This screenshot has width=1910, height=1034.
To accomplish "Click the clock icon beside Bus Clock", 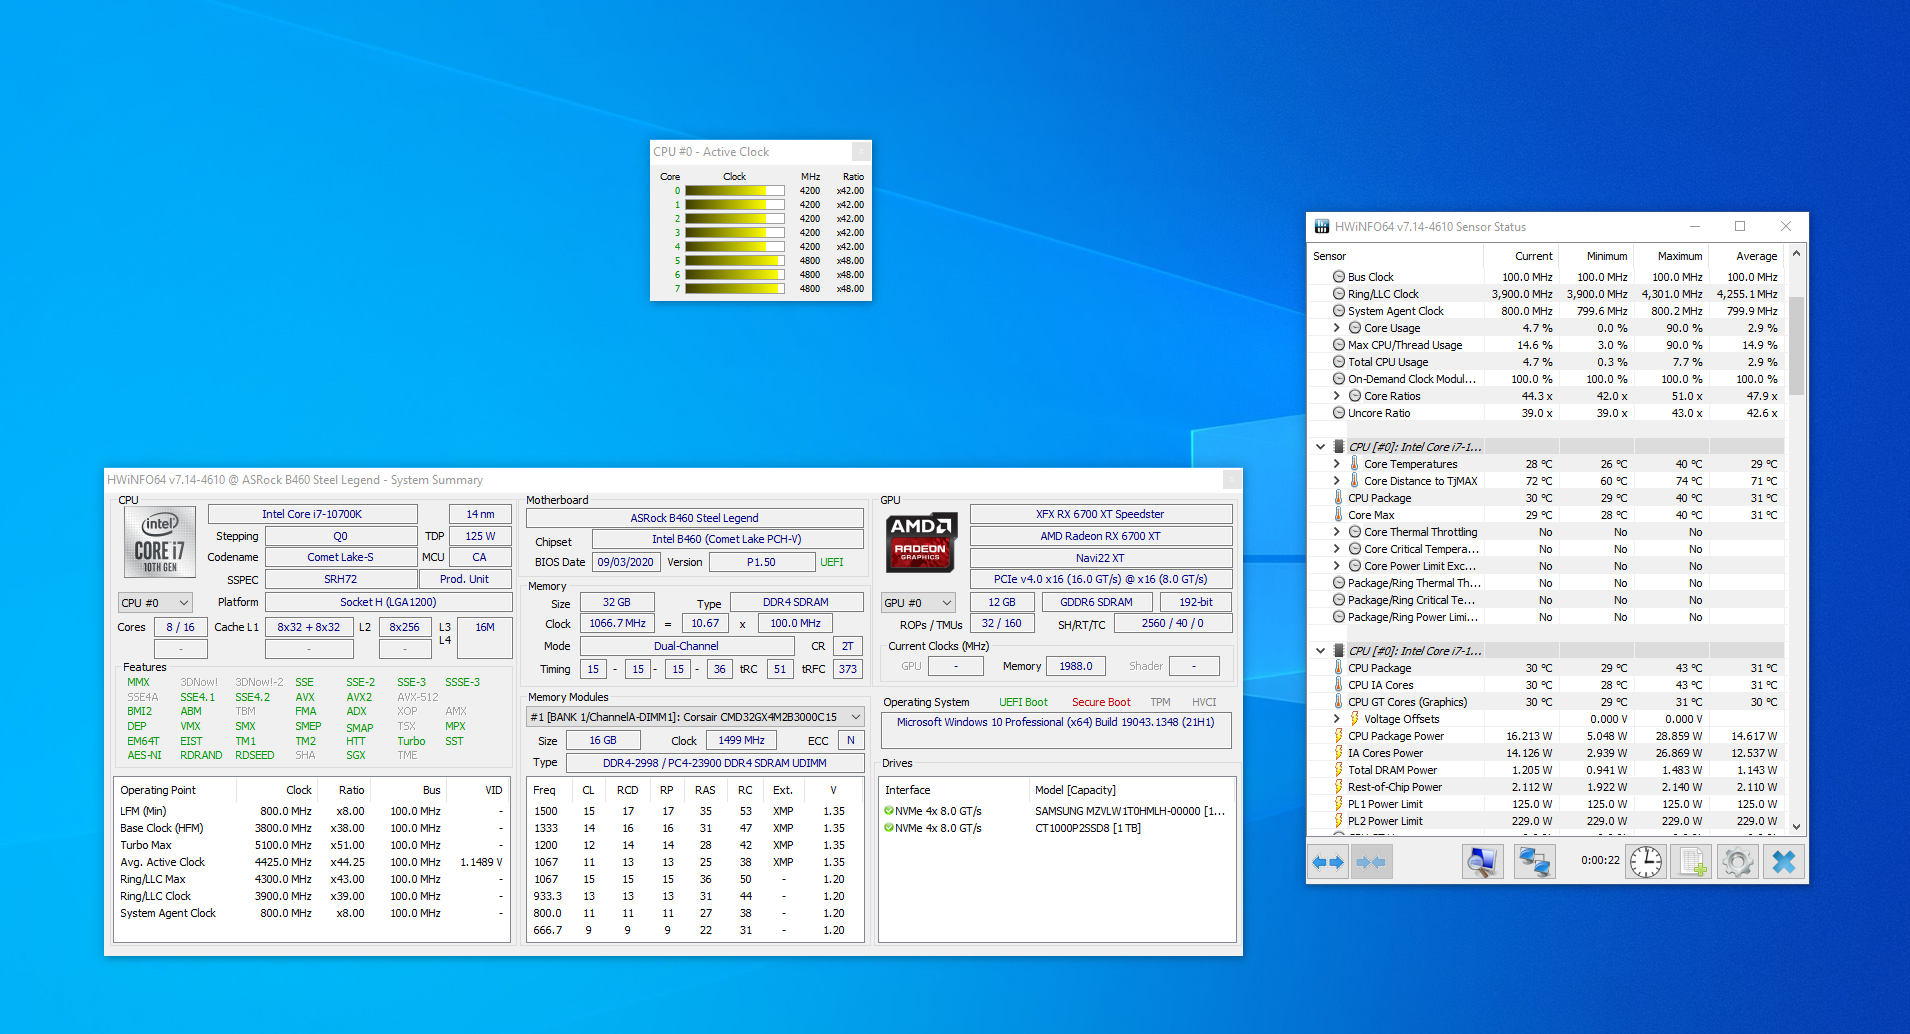I will coord(1339,277).
